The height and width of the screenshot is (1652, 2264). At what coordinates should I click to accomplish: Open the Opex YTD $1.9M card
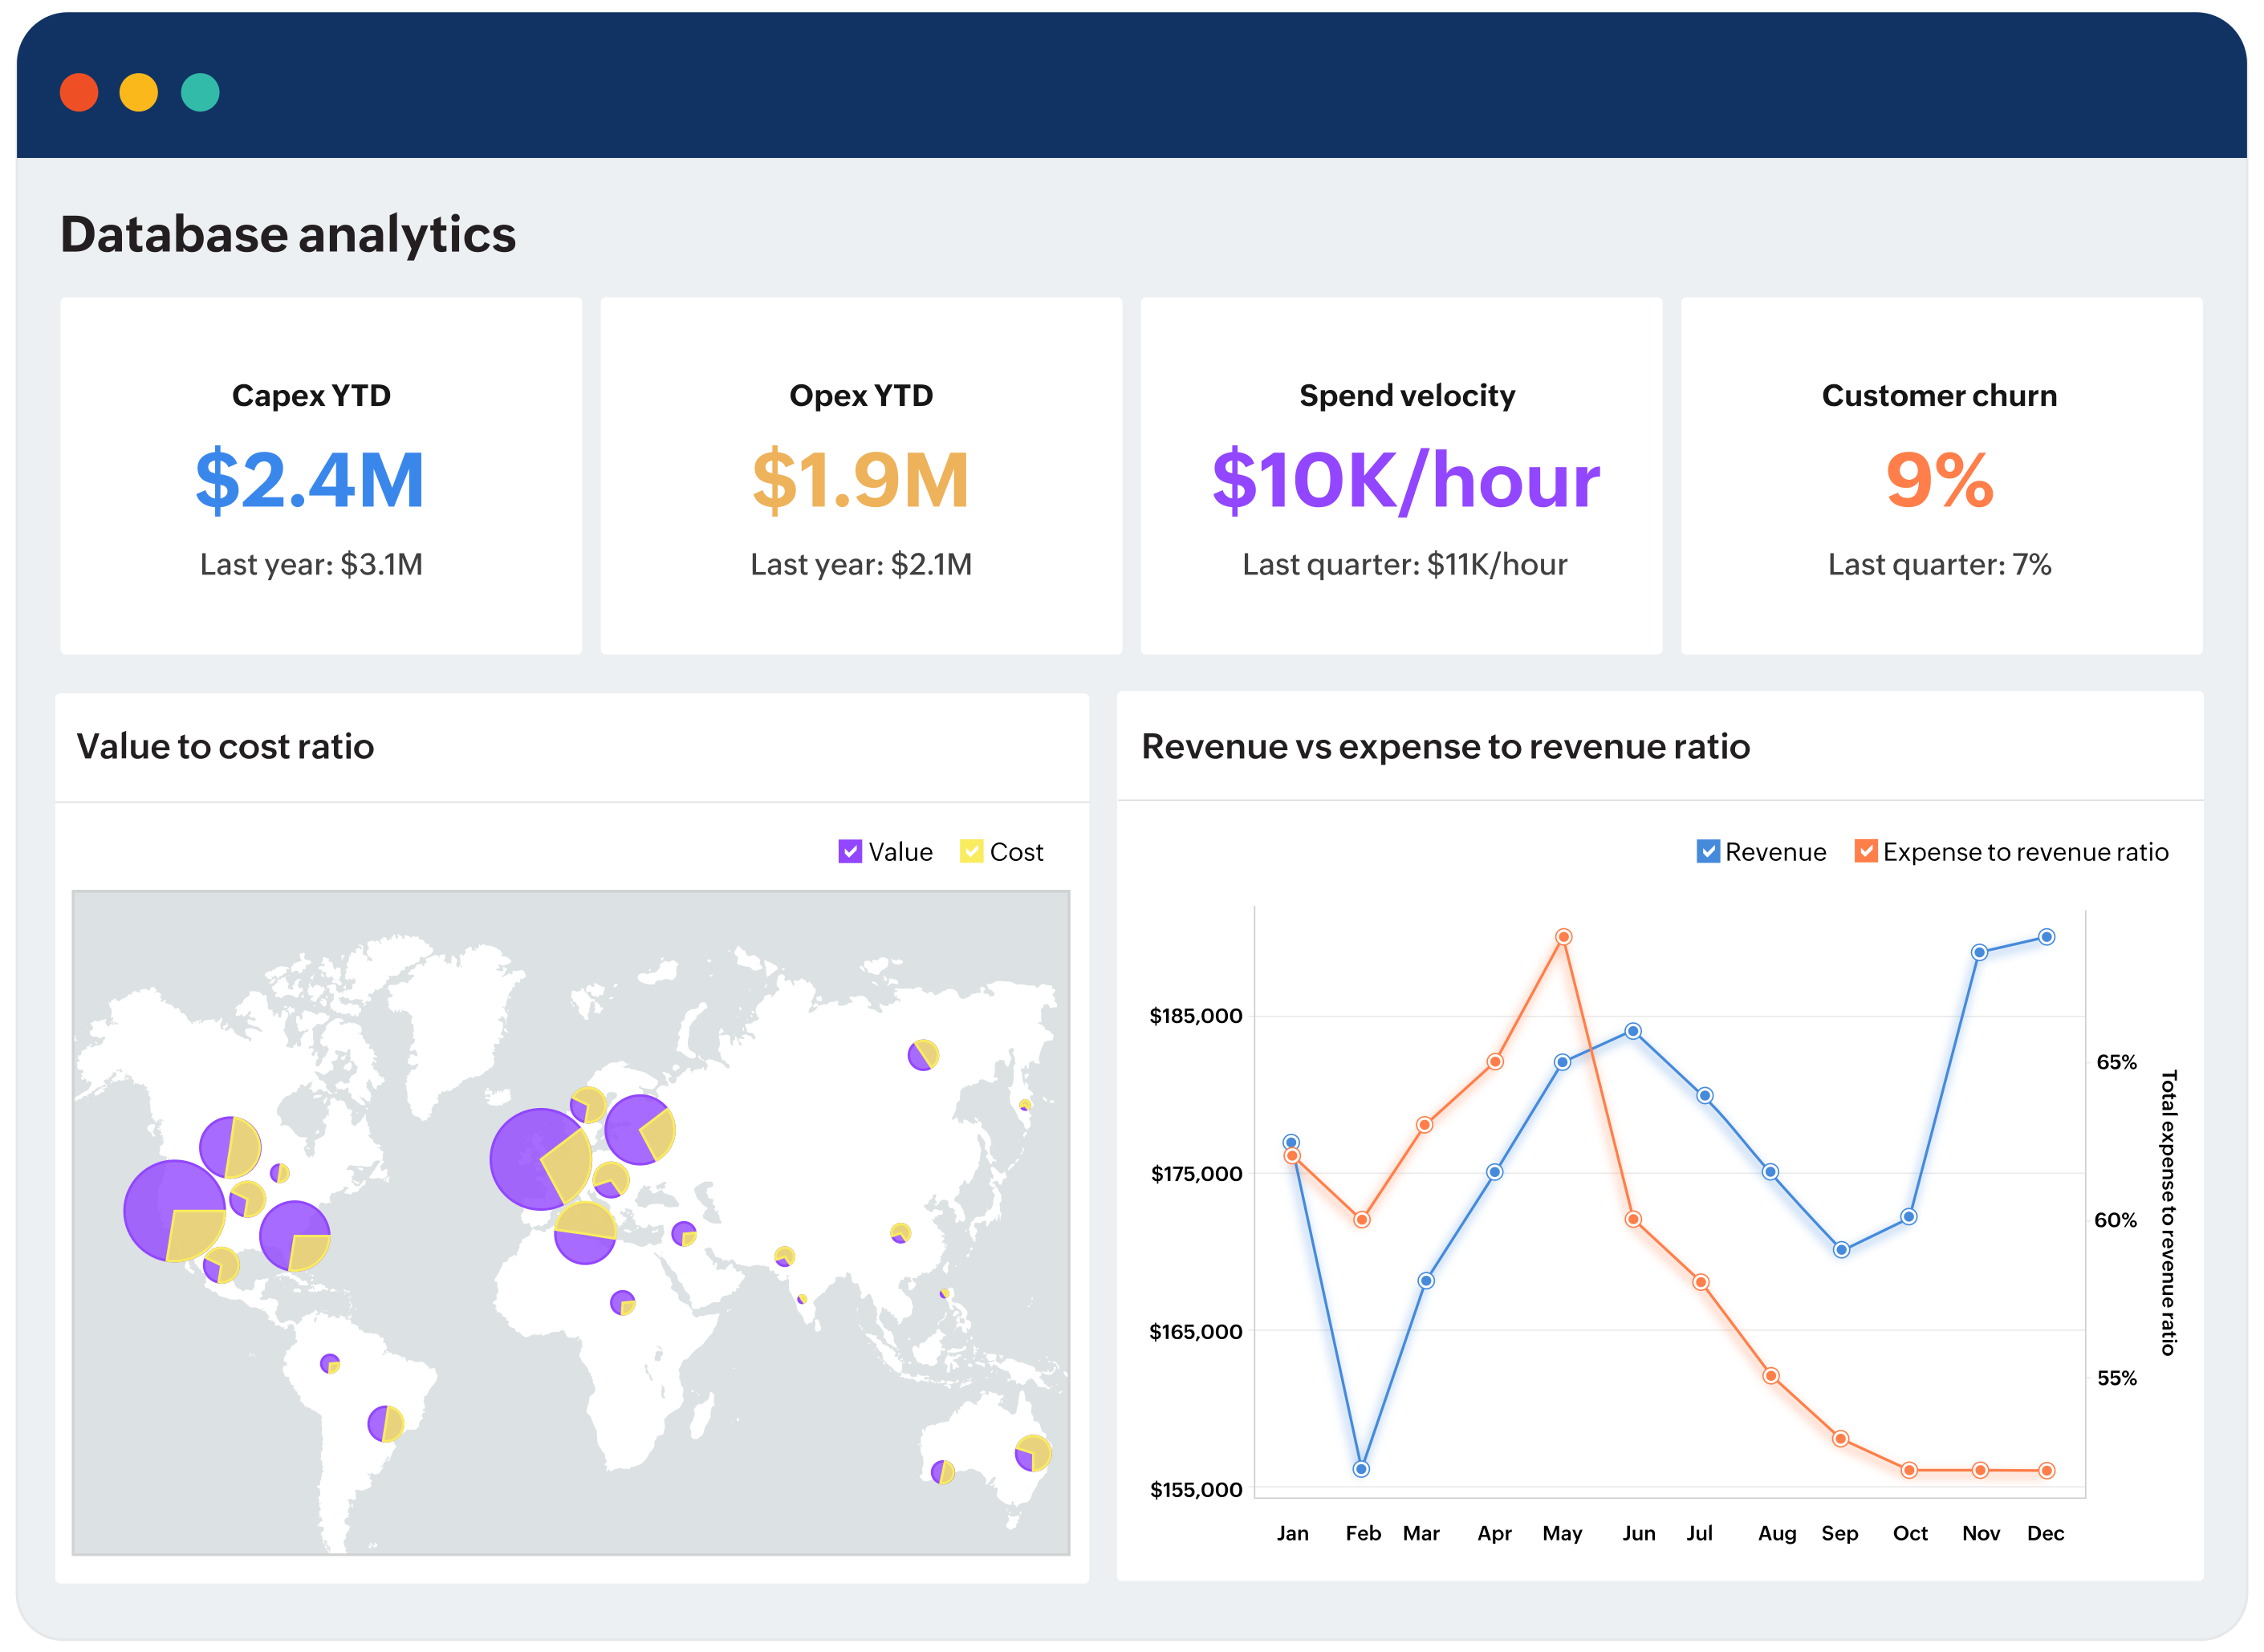point(861,476)
